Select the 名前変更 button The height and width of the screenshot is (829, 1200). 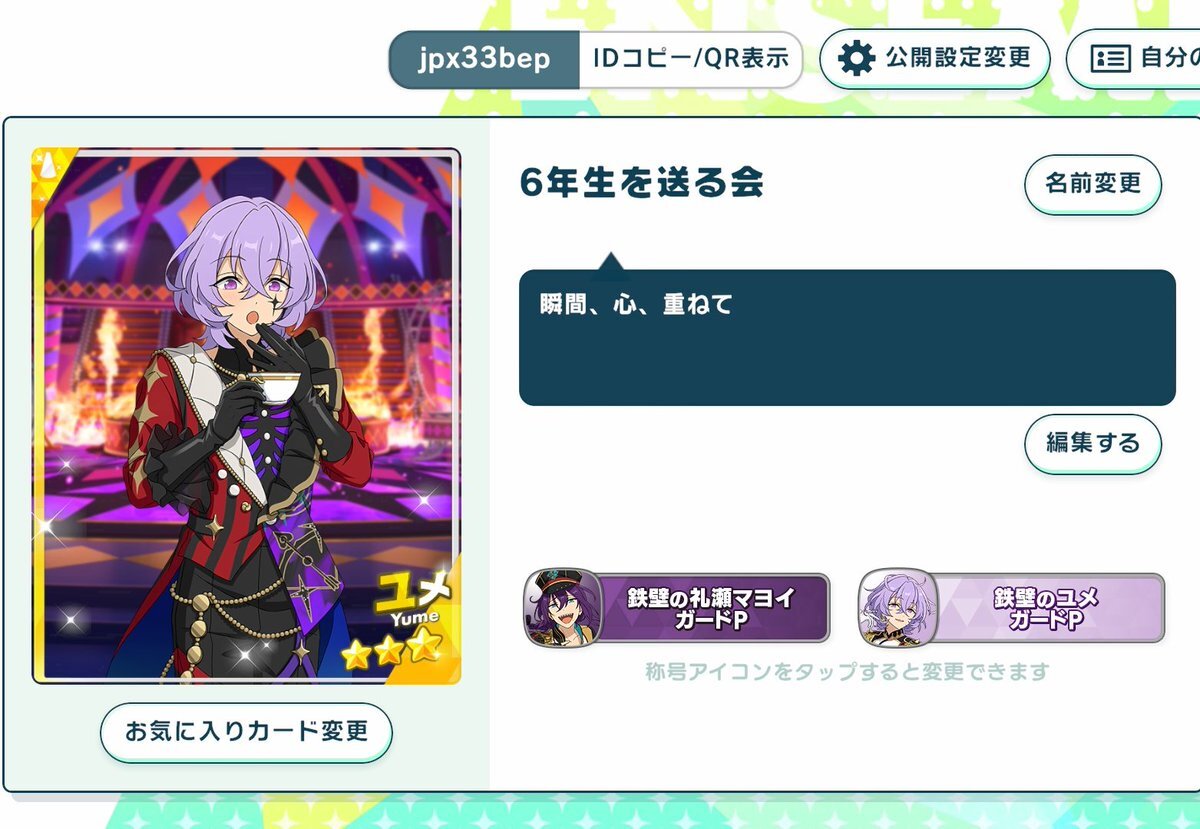1093,184
